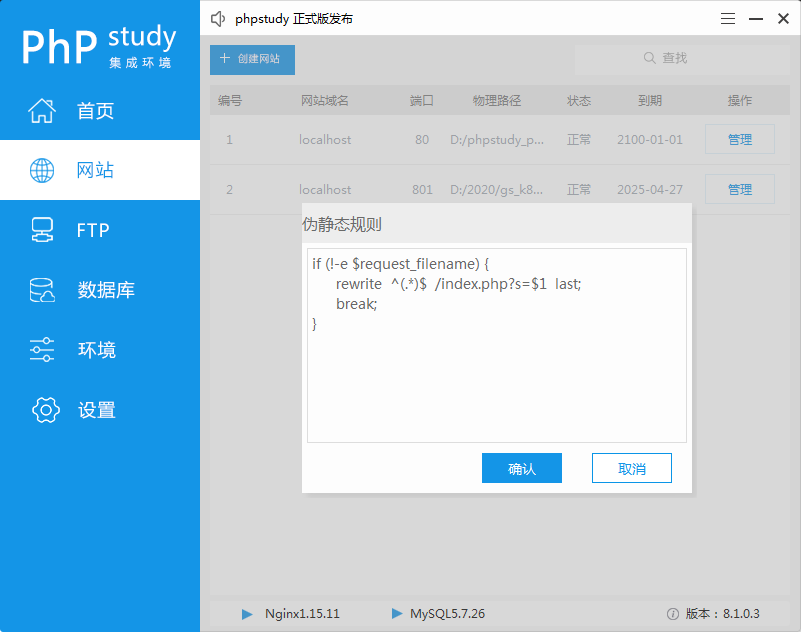Switch to 环境 sidebar label
Image resolution: width=801 pixels, height=632 pixels.
point(97,350)
